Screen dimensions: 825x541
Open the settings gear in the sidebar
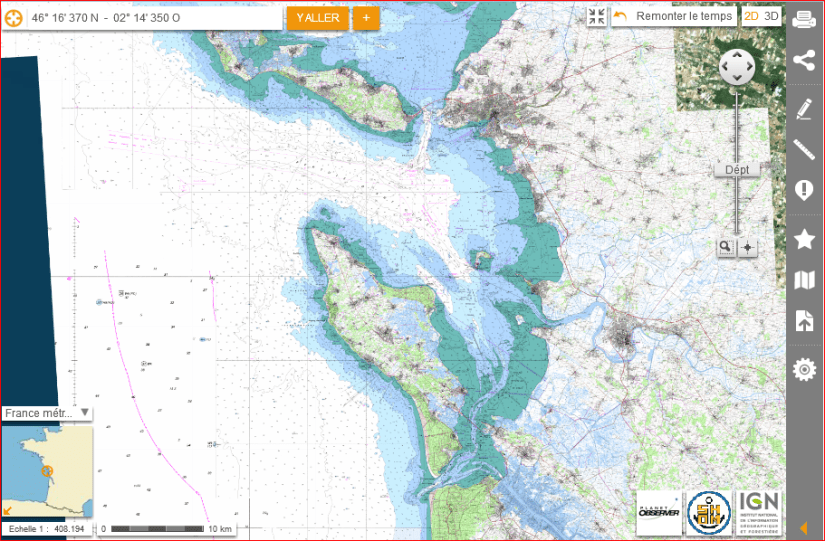pyautogui.click(x=804, y=370)
